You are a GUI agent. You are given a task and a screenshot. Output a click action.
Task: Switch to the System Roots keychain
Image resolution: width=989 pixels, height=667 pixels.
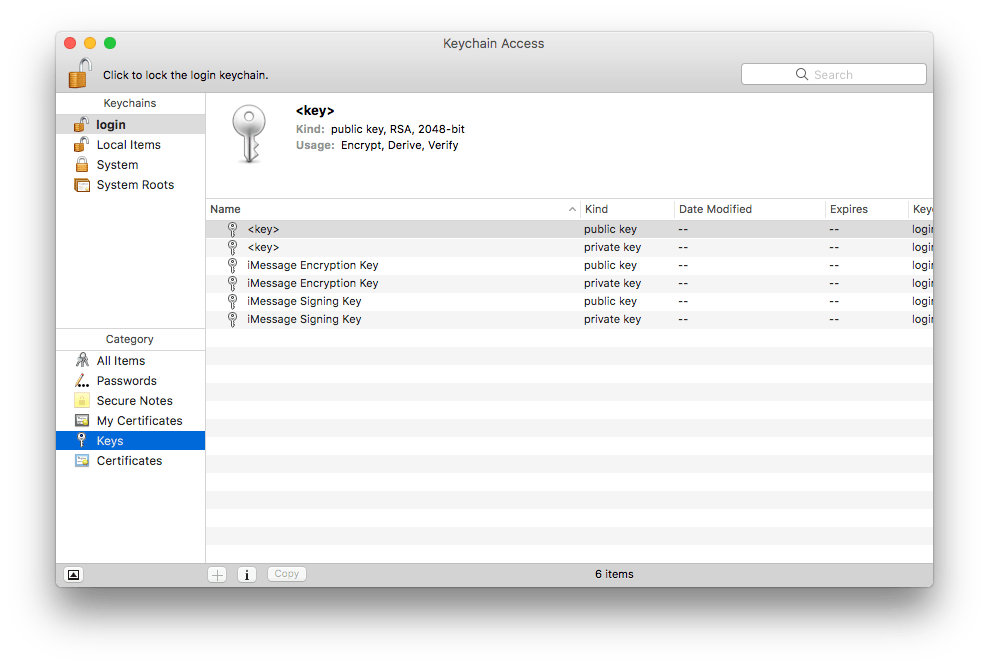(134, 184)
